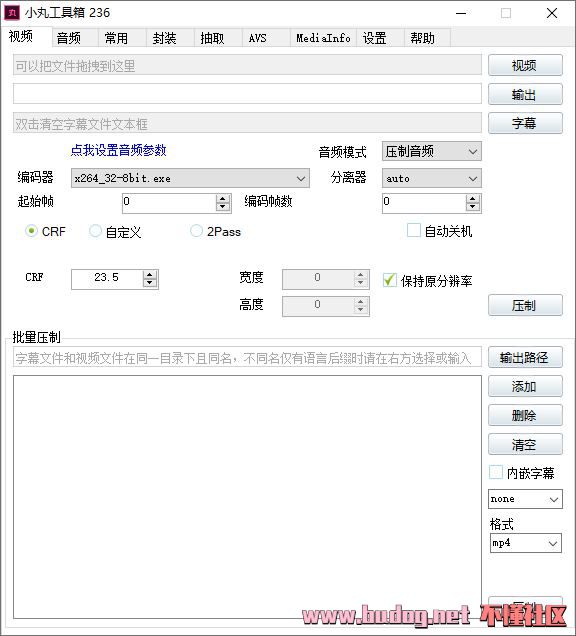
Task: Open the subtitle language none dropdown
Action: 525,499
